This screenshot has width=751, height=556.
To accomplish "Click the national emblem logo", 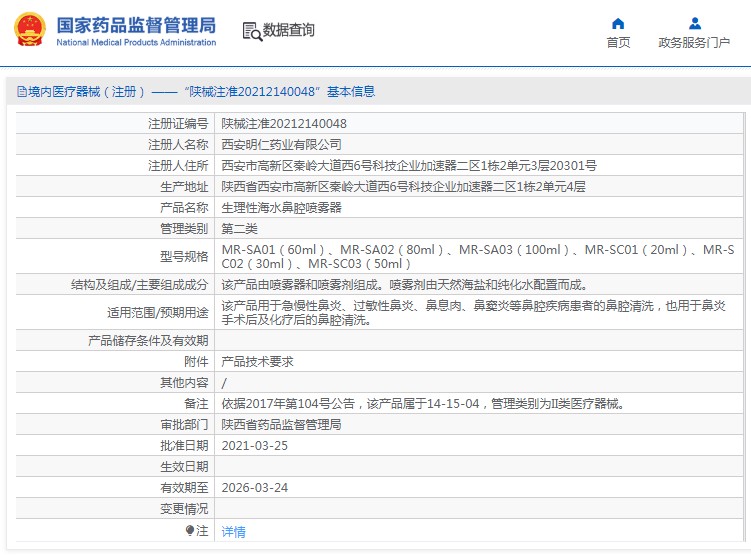I will [x=30, y=30].
